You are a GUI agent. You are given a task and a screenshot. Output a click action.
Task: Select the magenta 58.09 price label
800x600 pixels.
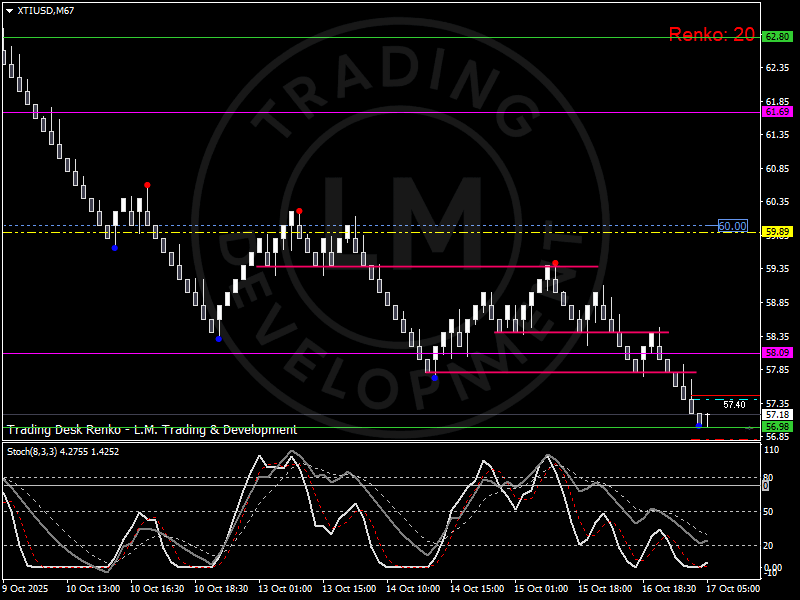coord(777,353)
